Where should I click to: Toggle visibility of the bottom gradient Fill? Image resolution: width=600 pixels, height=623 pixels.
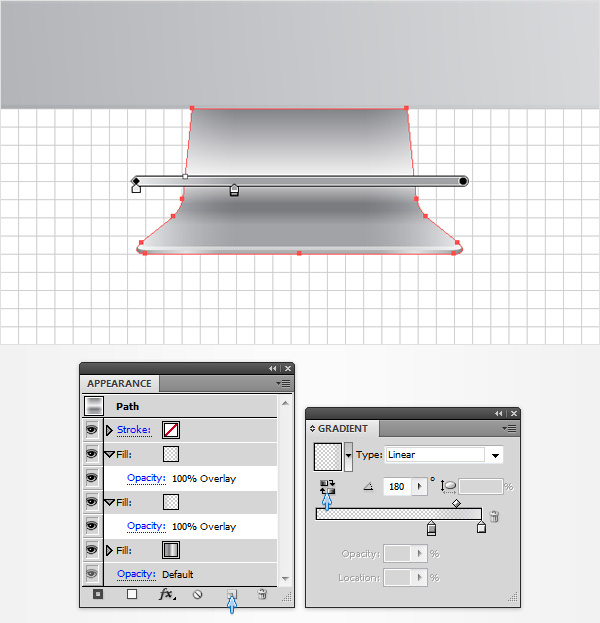coord(92,550)
